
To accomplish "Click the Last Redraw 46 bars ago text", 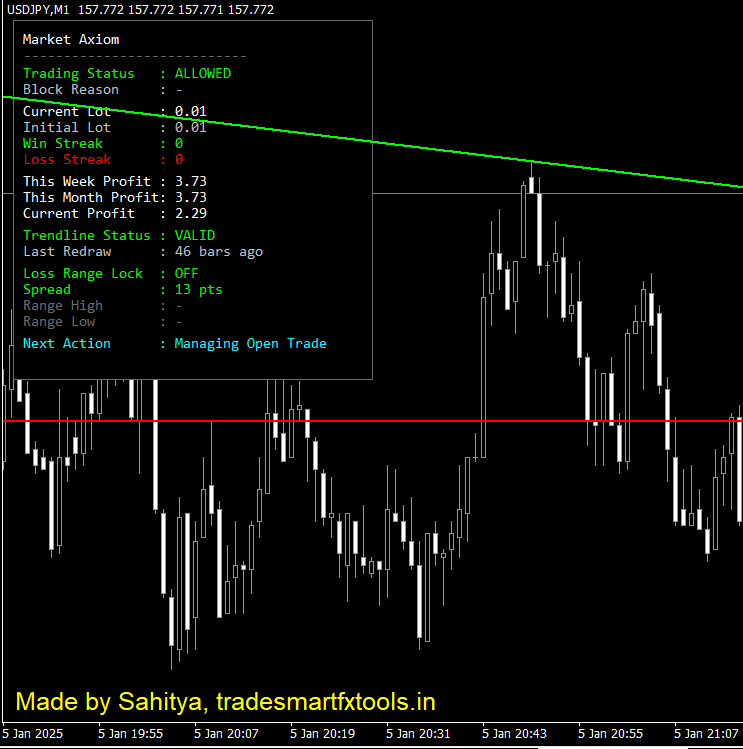I will coord(218,251).
